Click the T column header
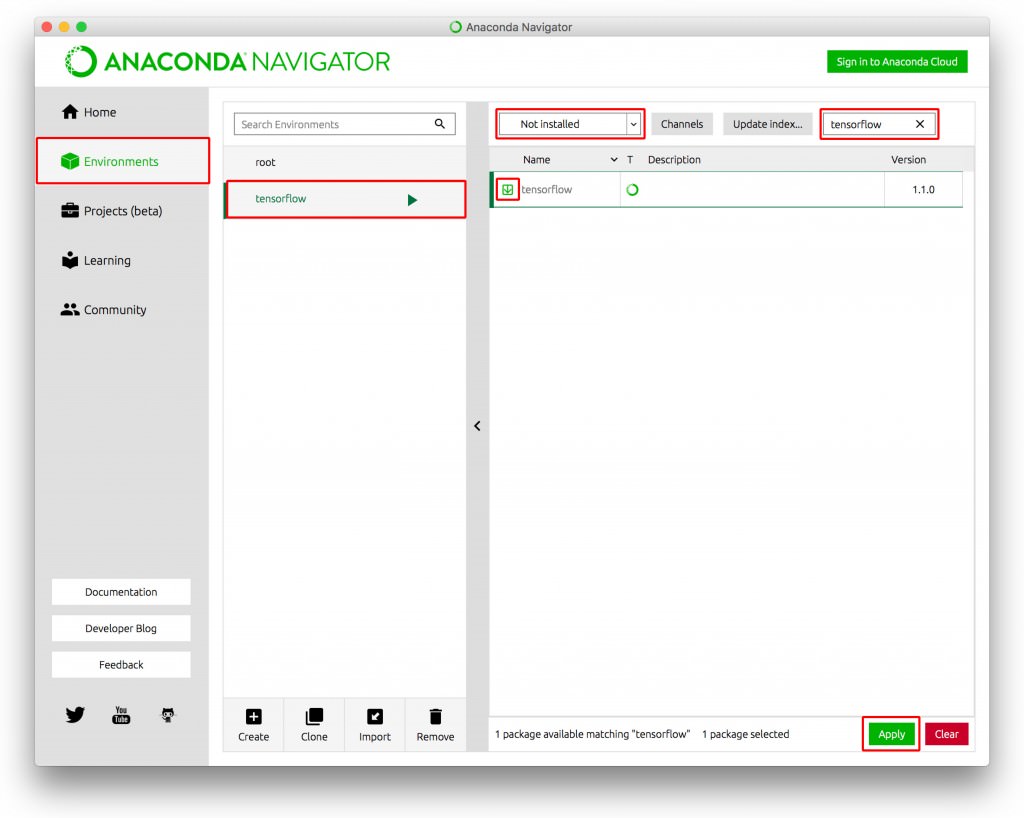The image size is (1024, 818). tap(630, 159)
